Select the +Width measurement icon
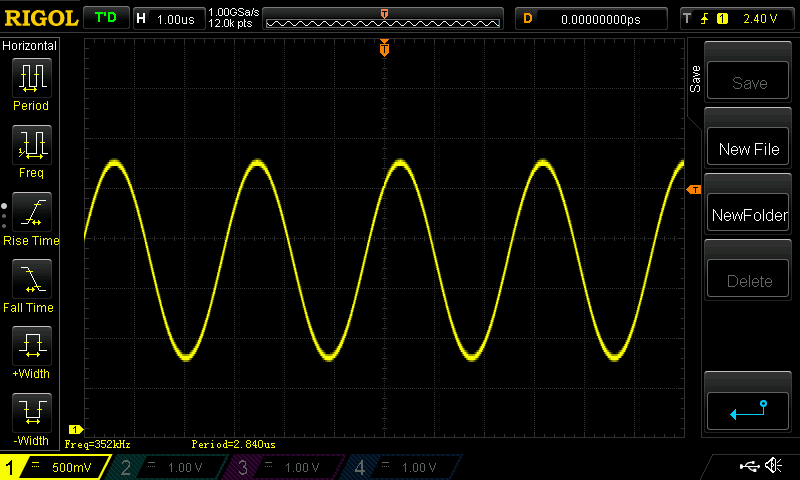 click(x=32, y=346)
